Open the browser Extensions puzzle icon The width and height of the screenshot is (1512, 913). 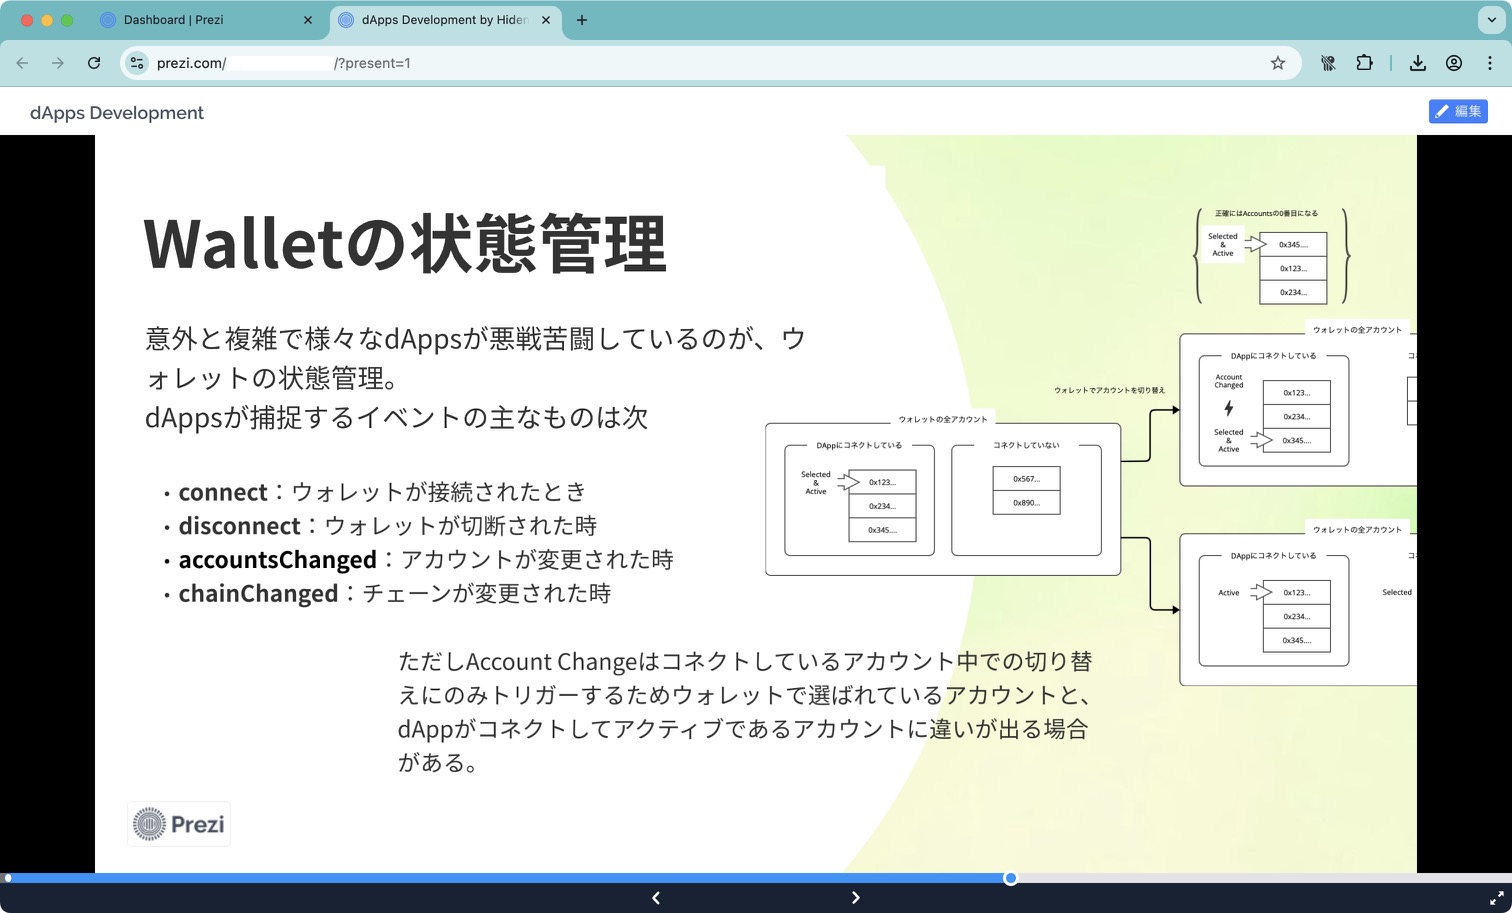(x=1364, y=62)
